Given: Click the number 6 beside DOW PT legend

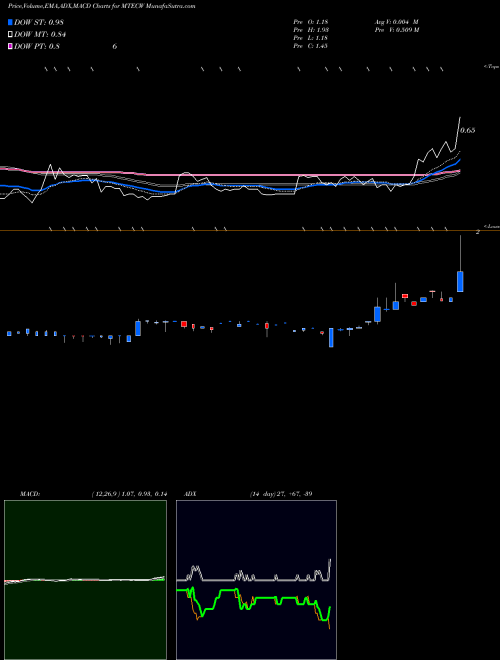Looking at the screenshot, I should coord(114,46).
